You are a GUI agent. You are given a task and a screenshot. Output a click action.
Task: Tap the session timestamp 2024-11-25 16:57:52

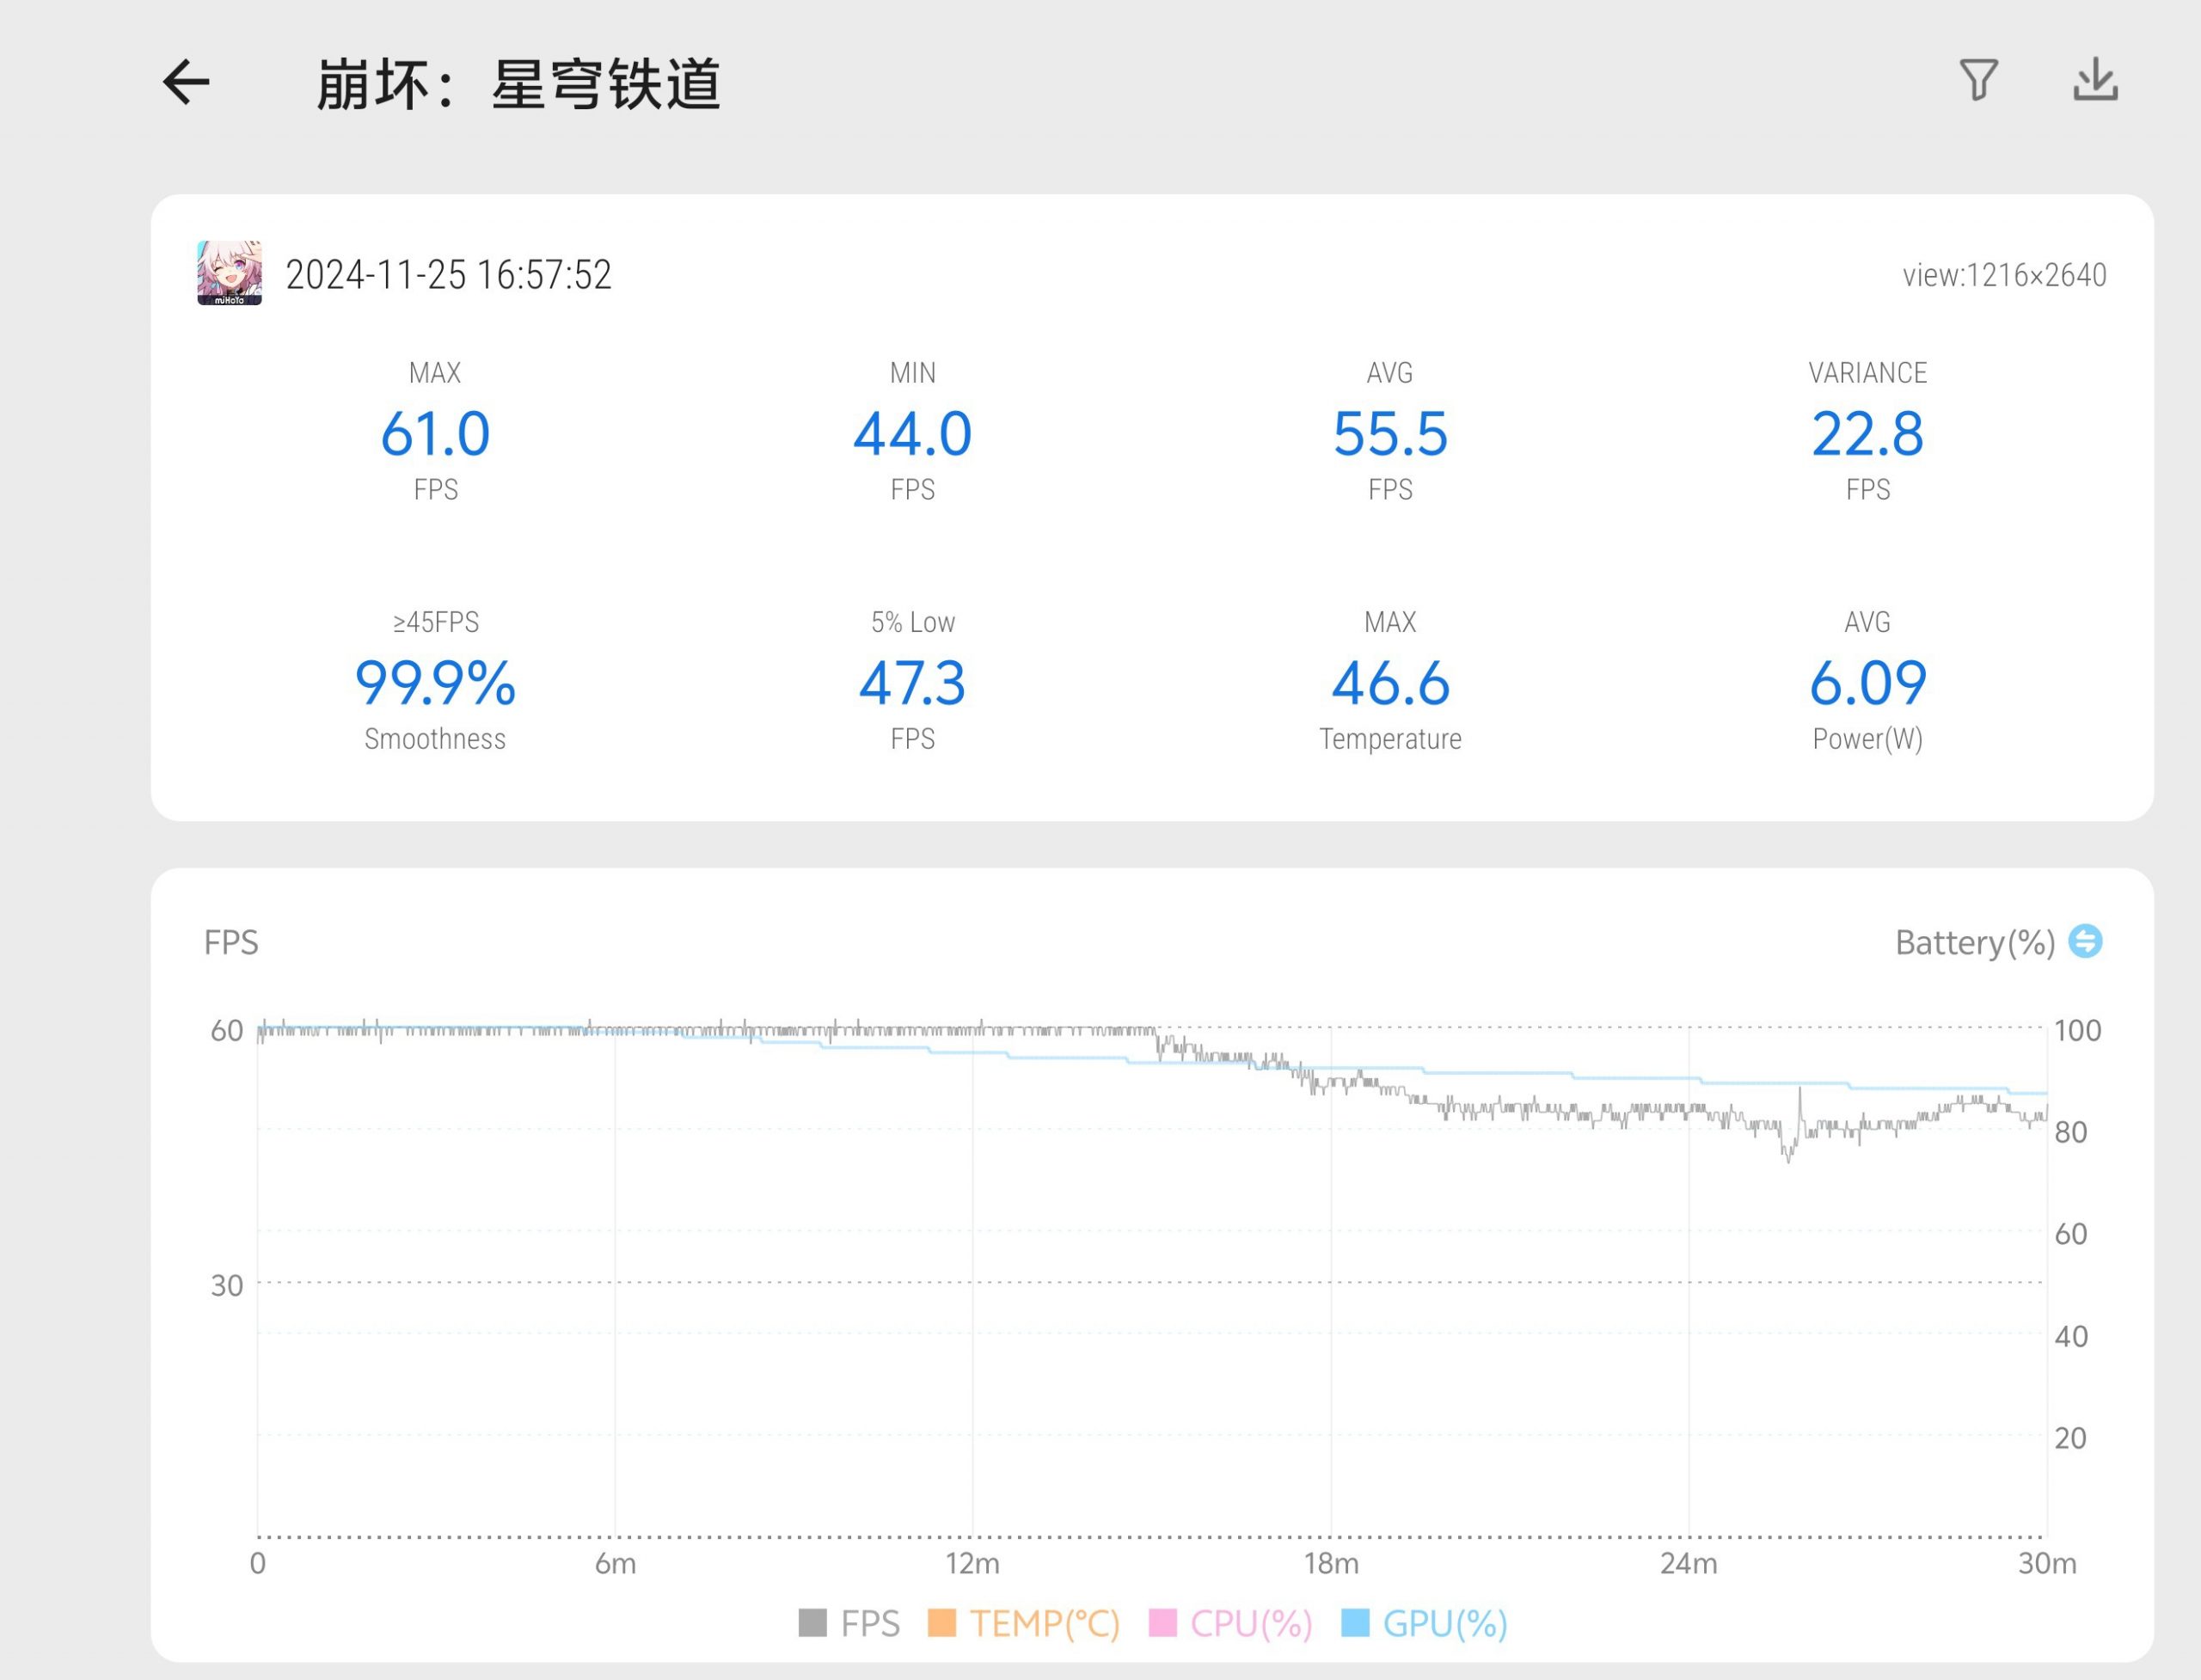[x=448, y=275]
